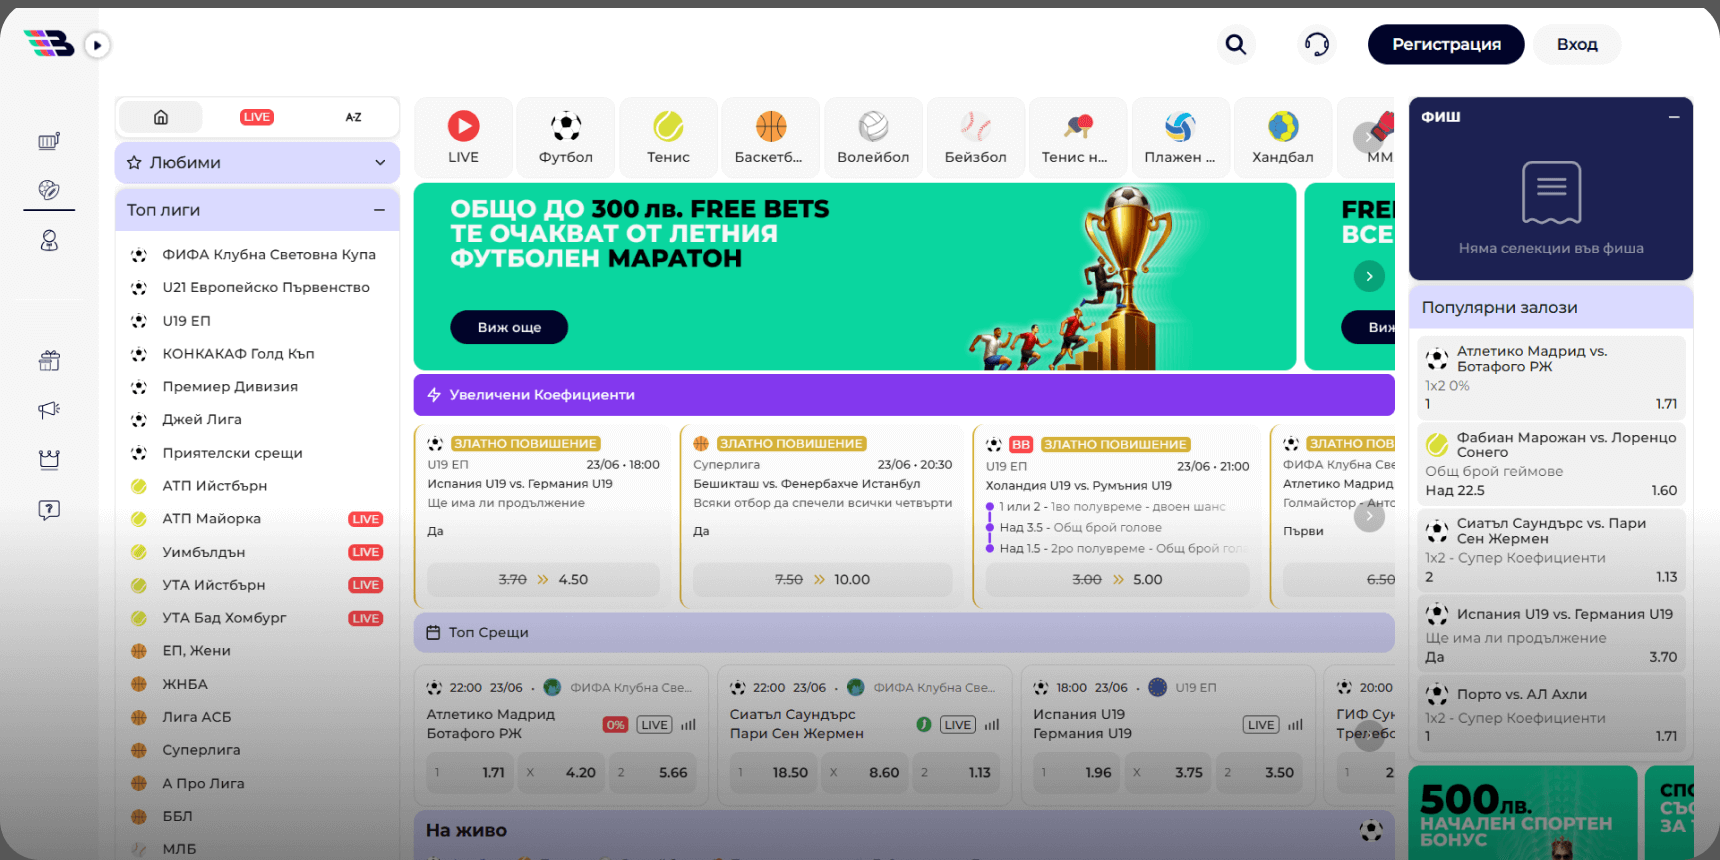Viewport: 1720px width, 860px height.
Task: Switch to the A-Z listing tab
Action: click(353, 117)
